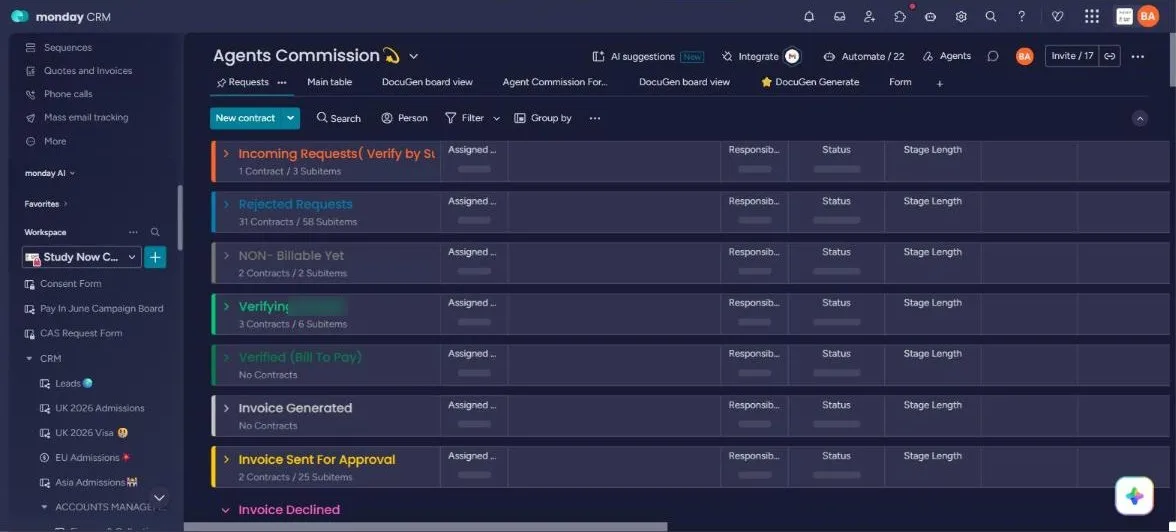Expand the Incoming Requests group
The height and width of the screenshot is (532, 1176).
[226, 153]
